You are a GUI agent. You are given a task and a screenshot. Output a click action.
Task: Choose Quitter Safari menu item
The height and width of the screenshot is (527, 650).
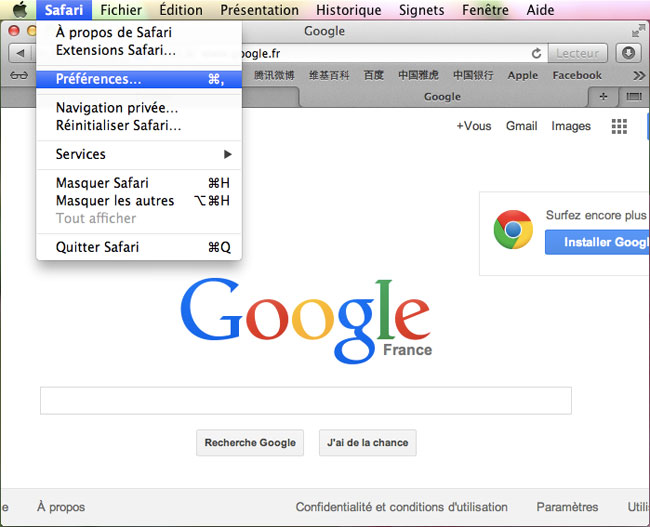(139, 247)
